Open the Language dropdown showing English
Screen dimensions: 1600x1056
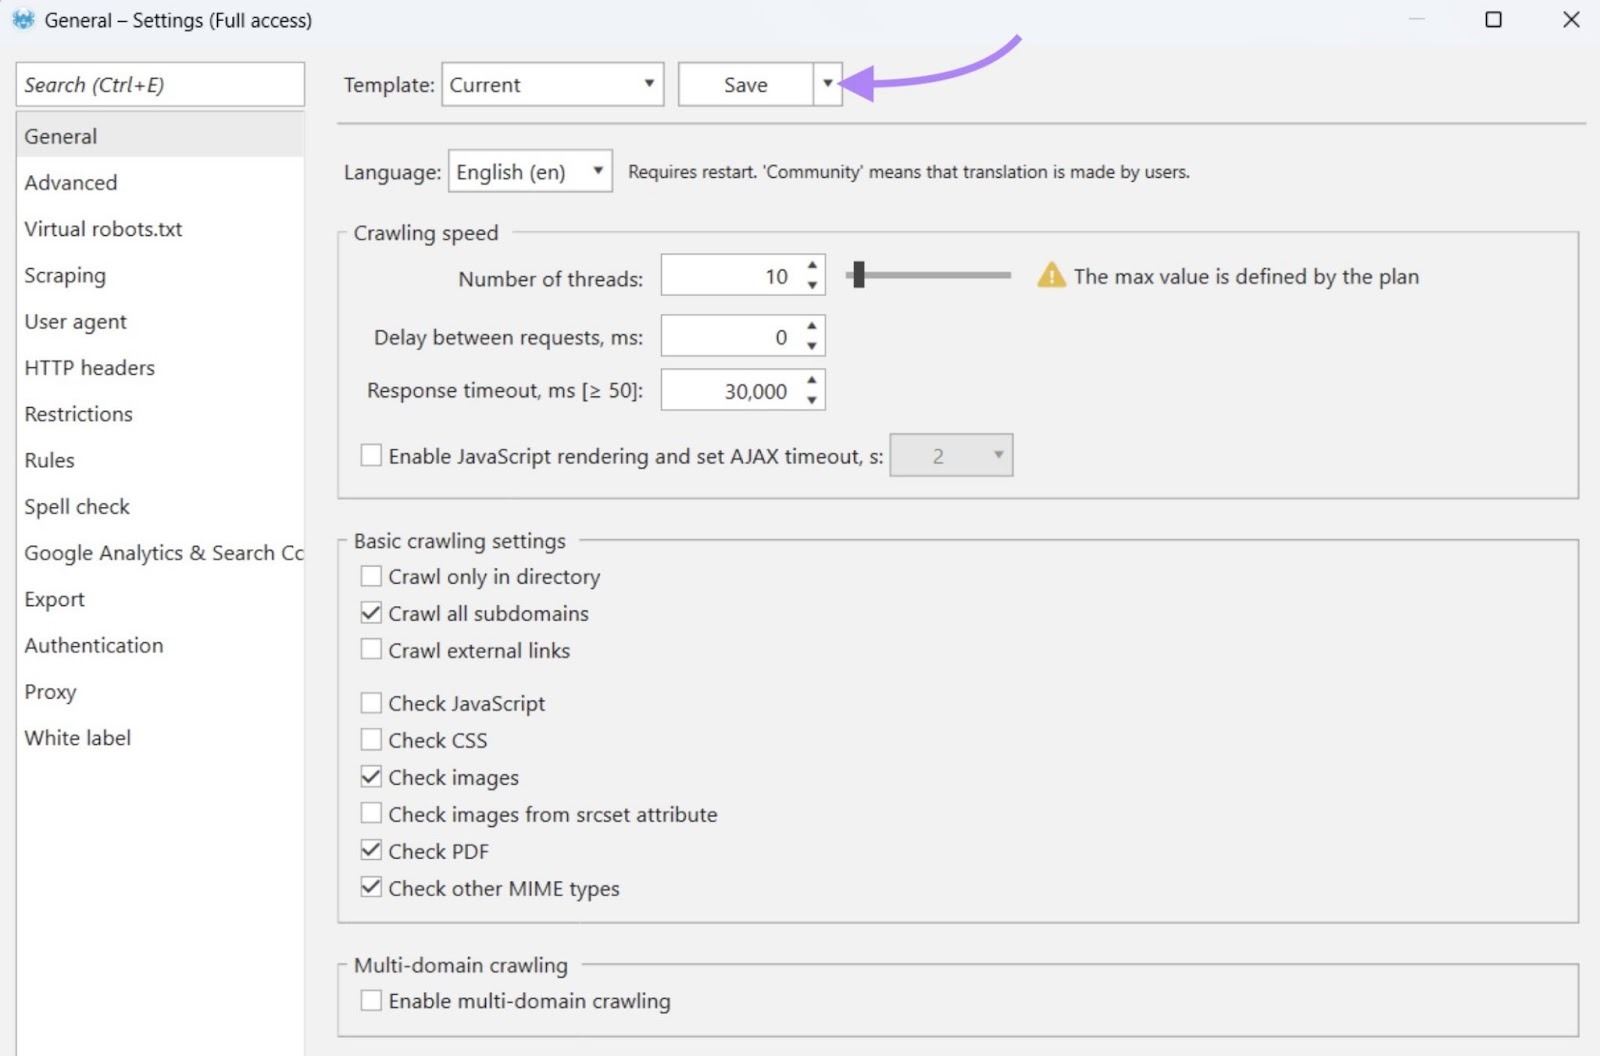pos(596,171)
